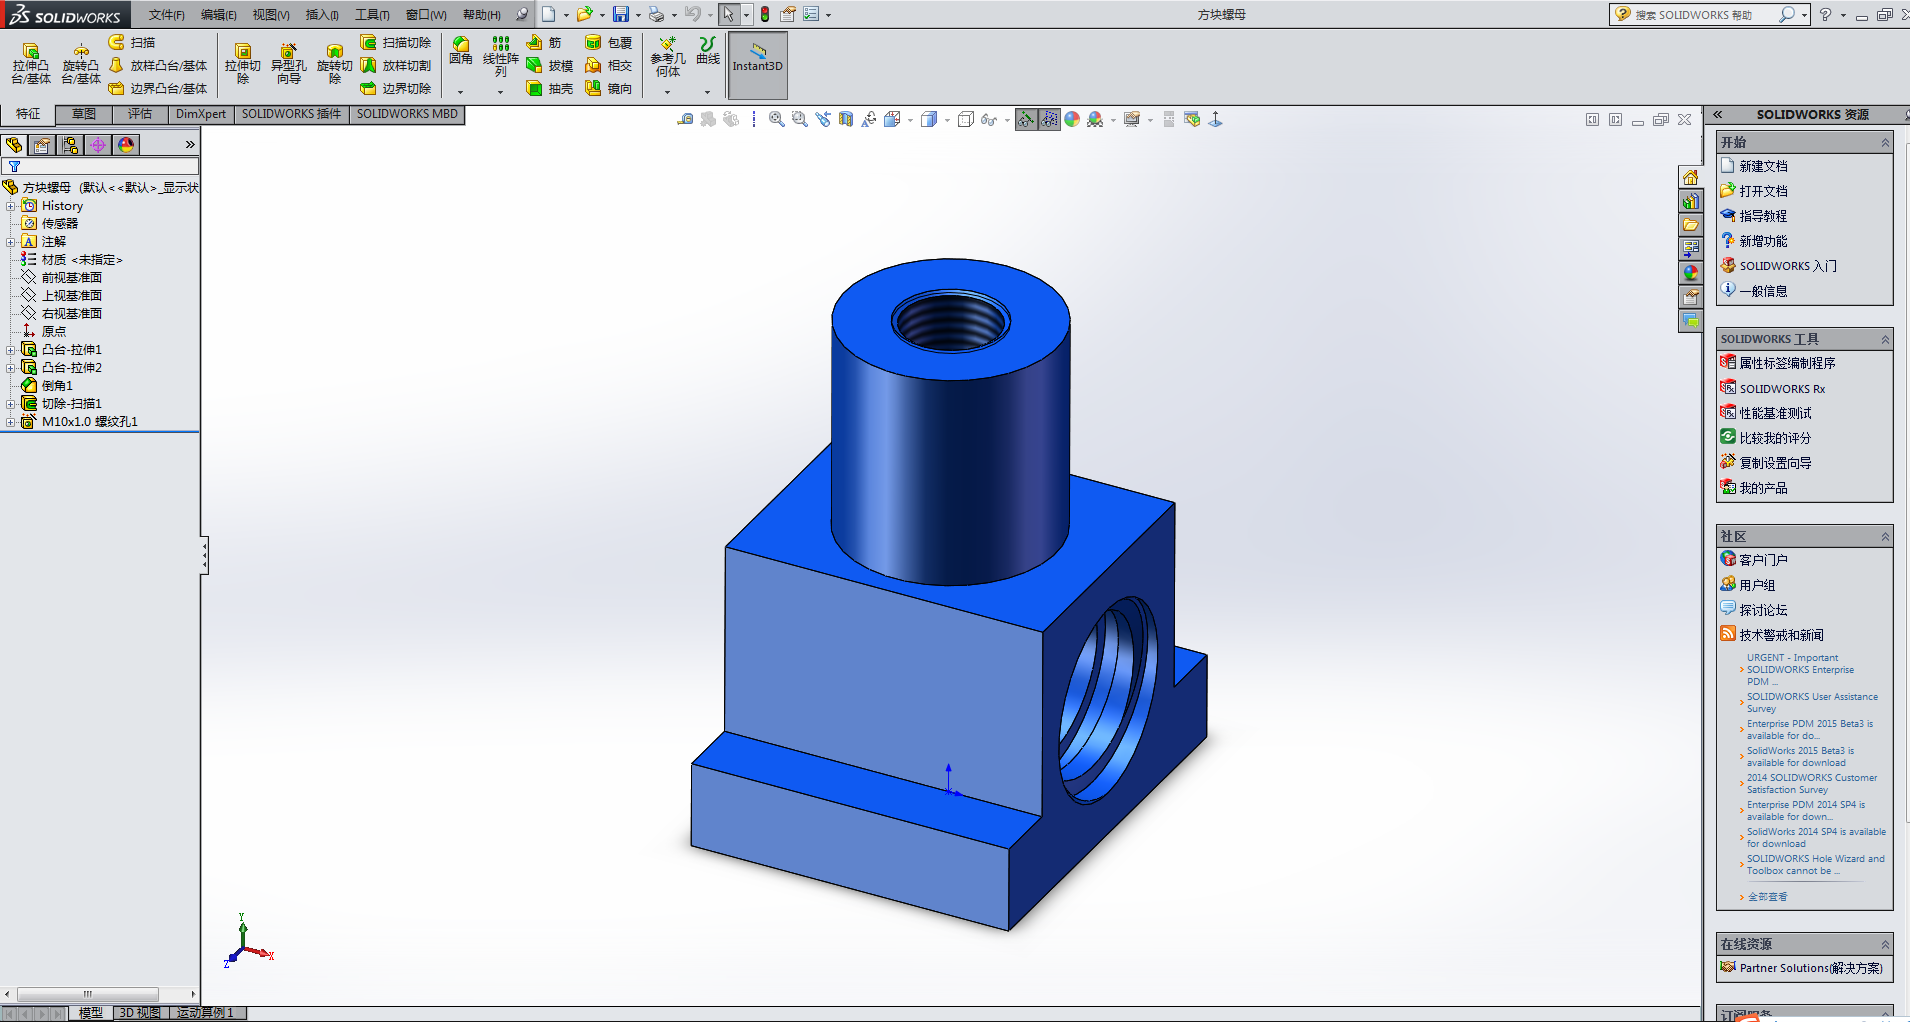Select the 拔模 draft tool
This screenshot has height=1022, width=1910.
click(550, 65)
